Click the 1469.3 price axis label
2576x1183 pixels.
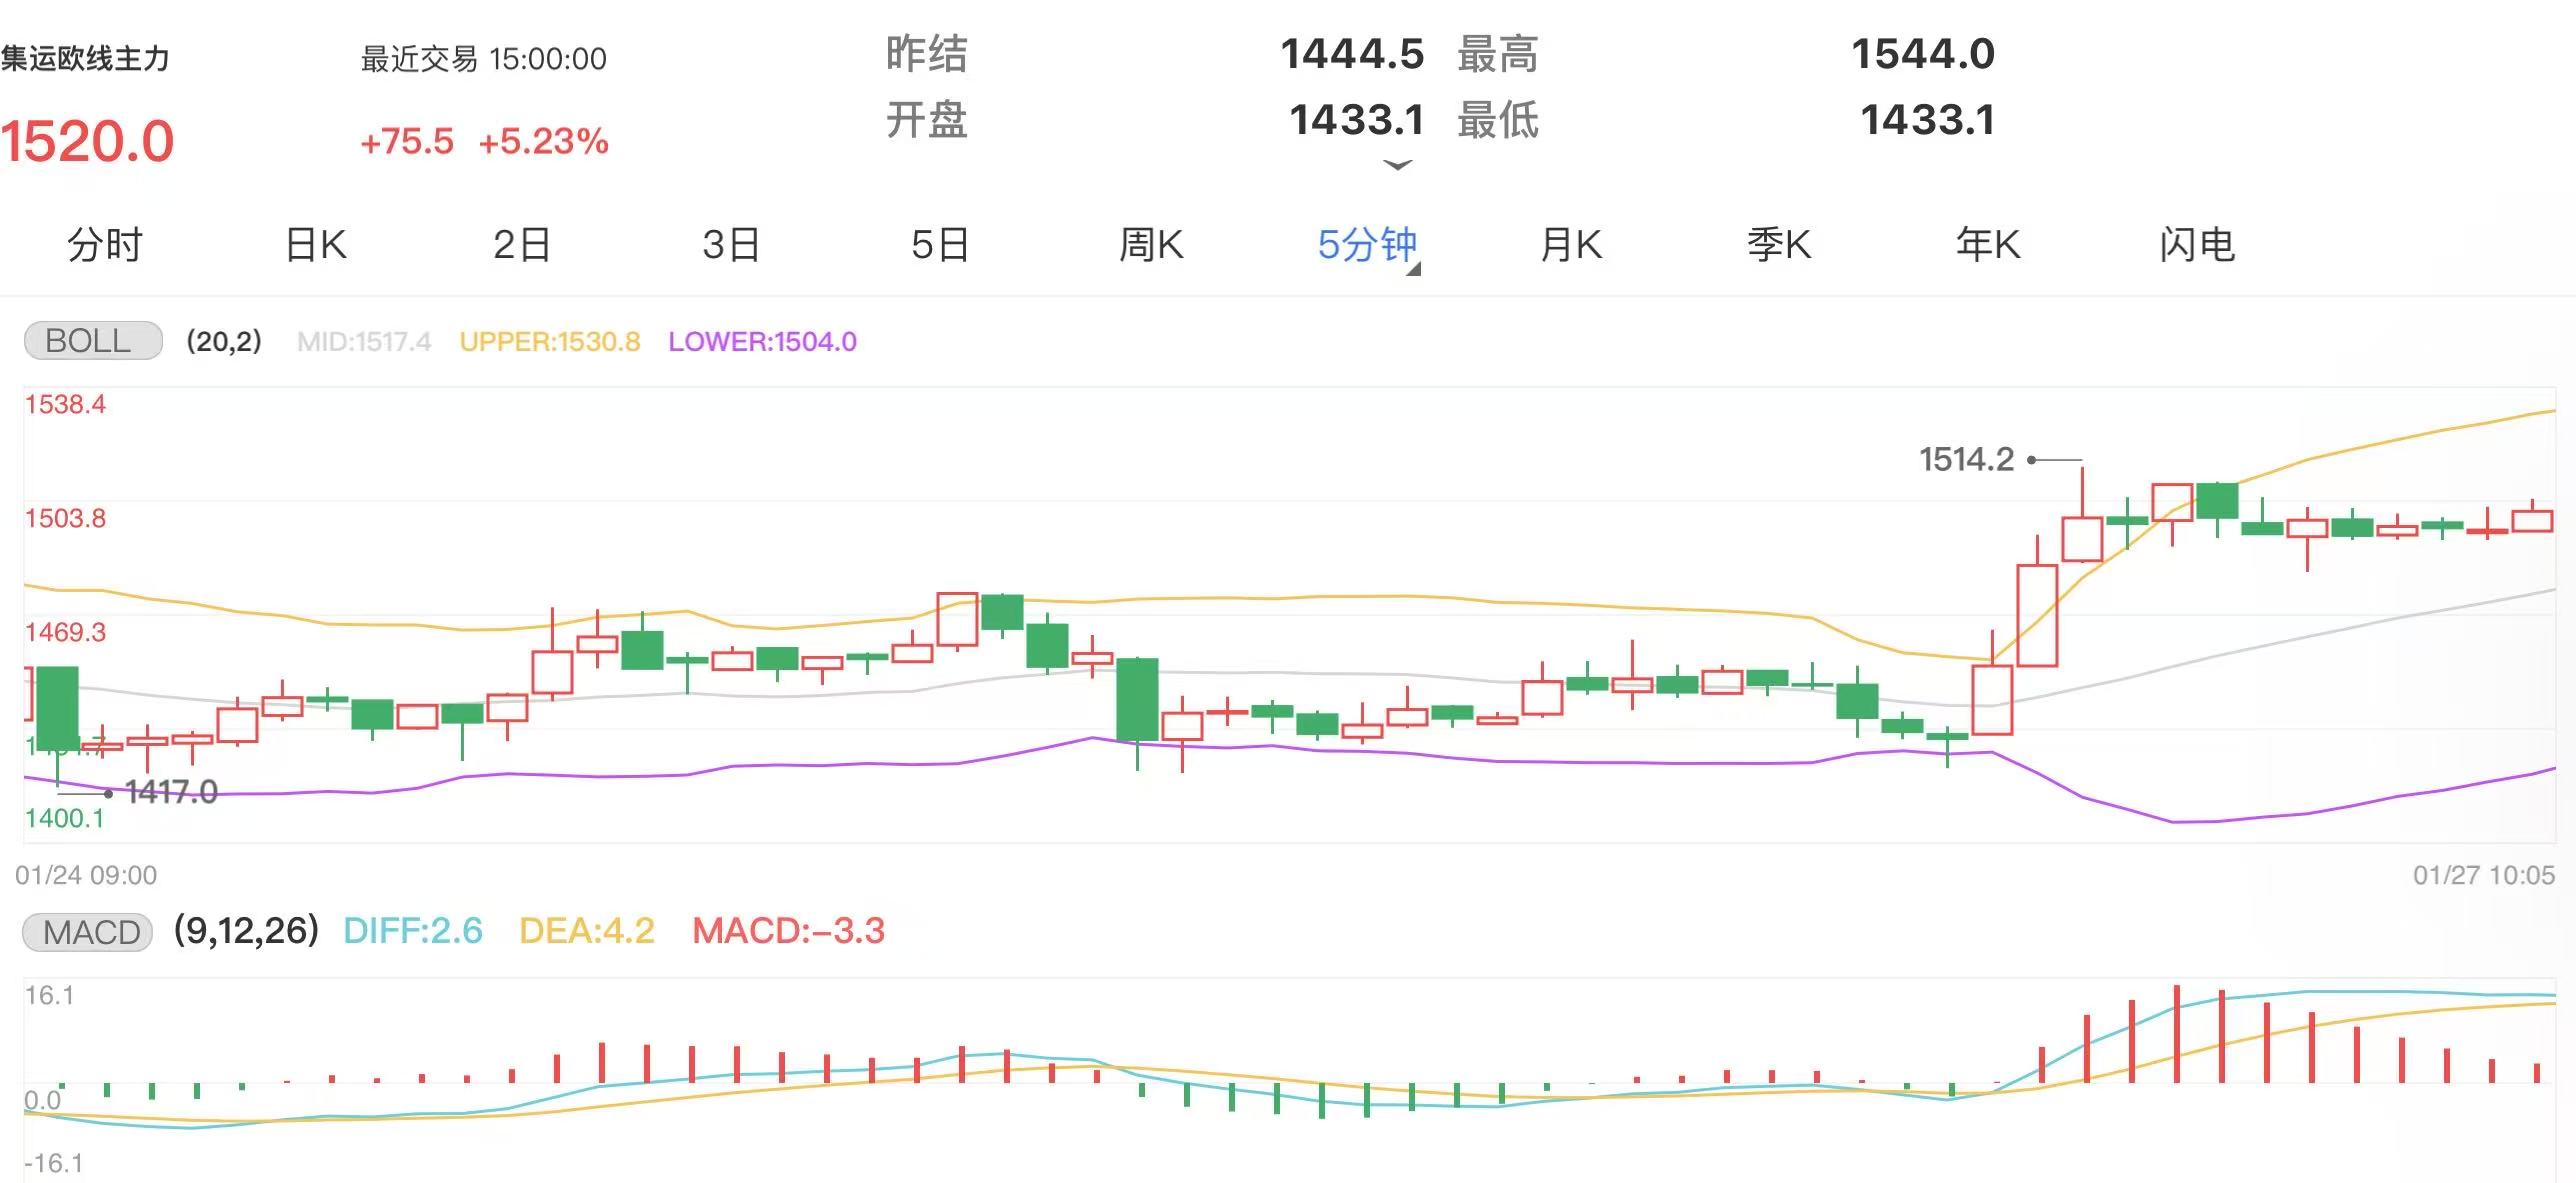[x=65, y=632]
